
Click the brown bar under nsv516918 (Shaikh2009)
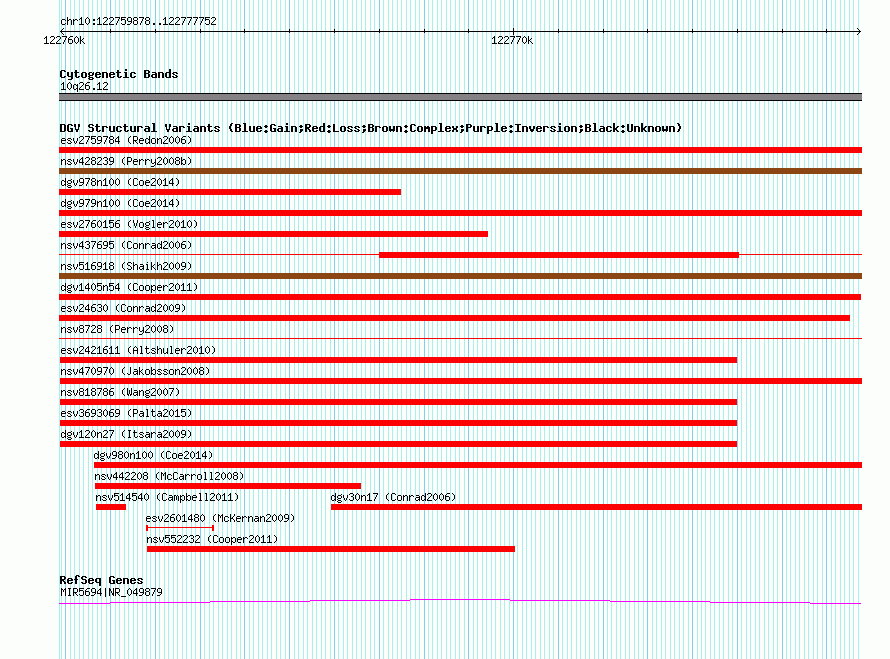coord(460,276)
